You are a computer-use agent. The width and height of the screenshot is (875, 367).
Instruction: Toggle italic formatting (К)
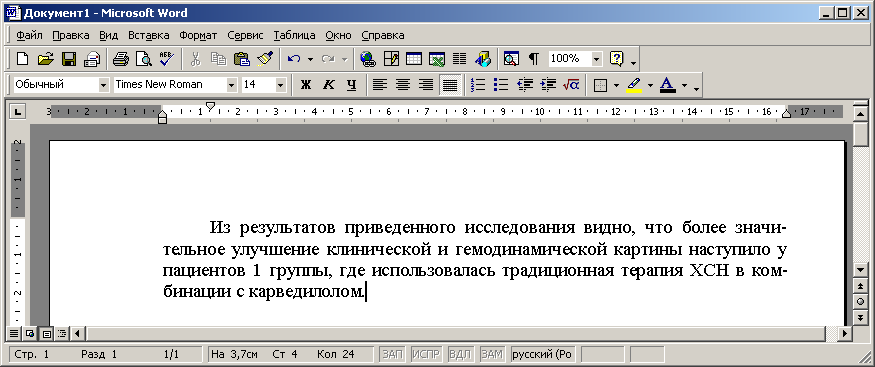(x=329, y=85)
